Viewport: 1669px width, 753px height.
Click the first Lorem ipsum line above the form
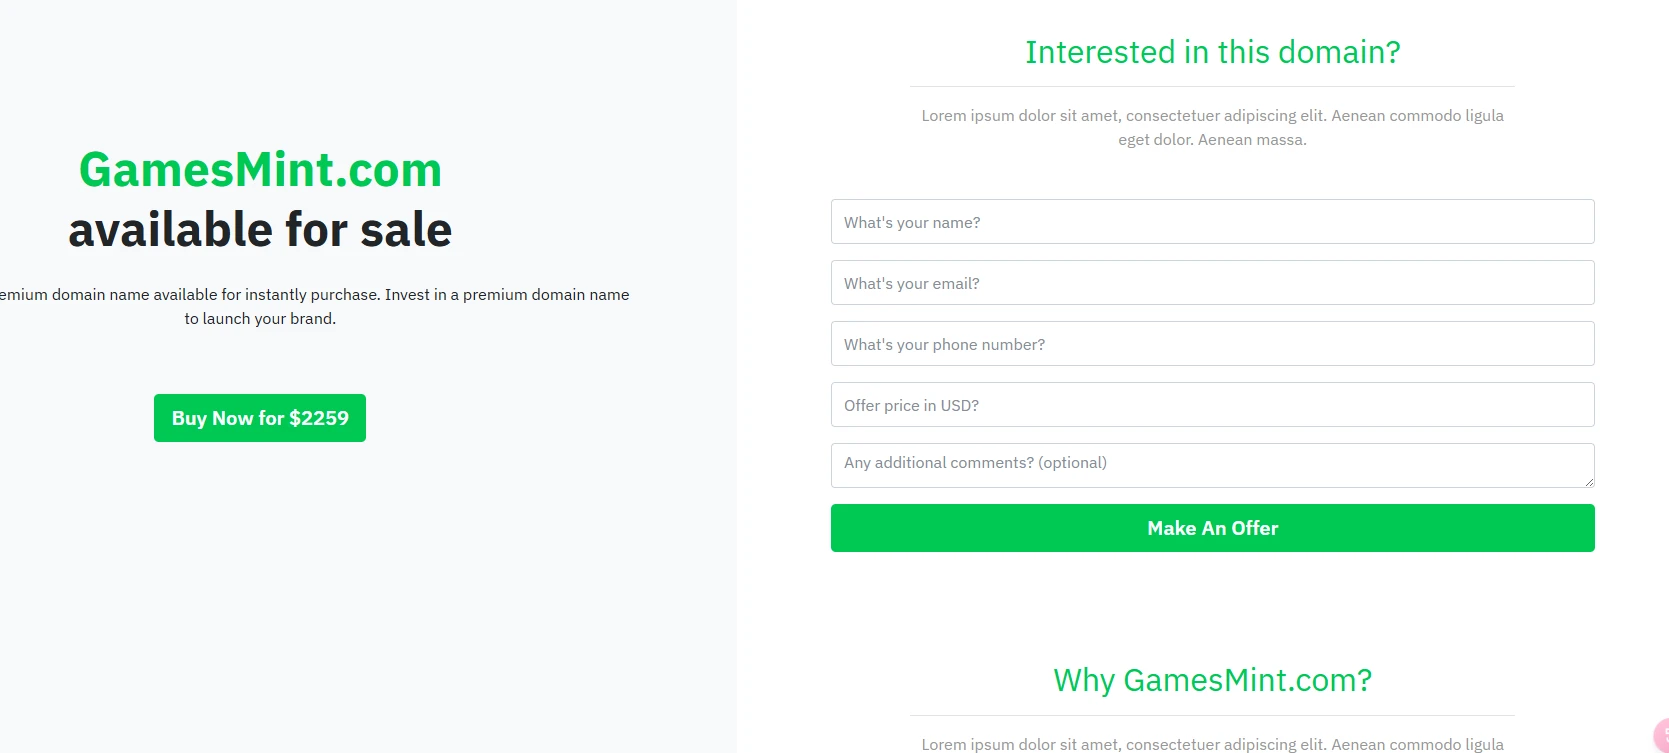pos(1212,116)
